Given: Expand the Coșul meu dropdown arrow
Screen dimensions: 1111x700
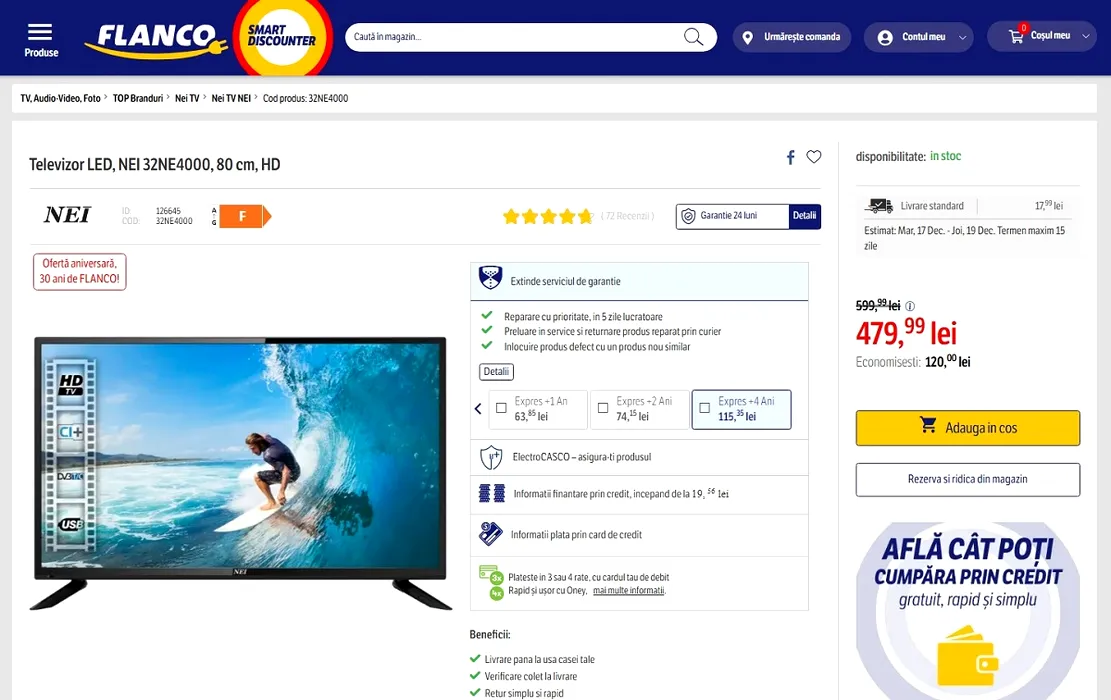Looking at the screenshot, I should pyautogui.click(x=1085, y=36).
